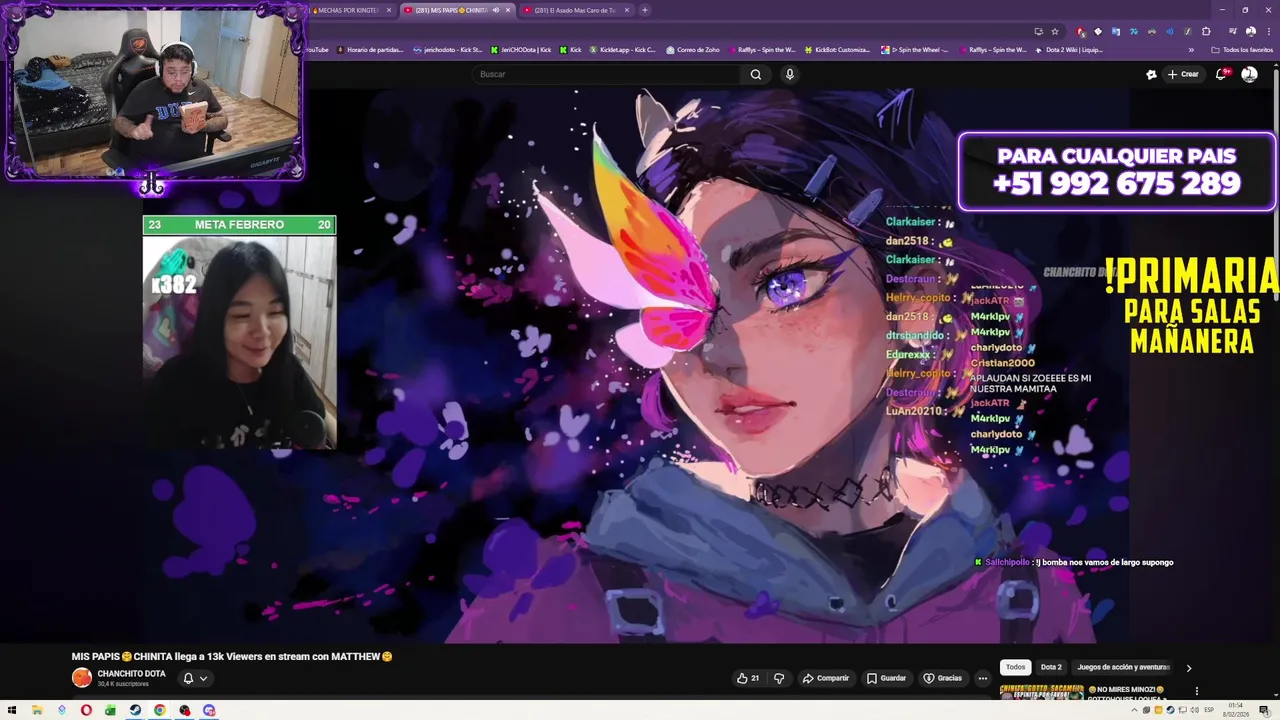Screen dimensions: 1280x720
Task: Dislike the video with thumbs-down
Action: tap(779, 678)
